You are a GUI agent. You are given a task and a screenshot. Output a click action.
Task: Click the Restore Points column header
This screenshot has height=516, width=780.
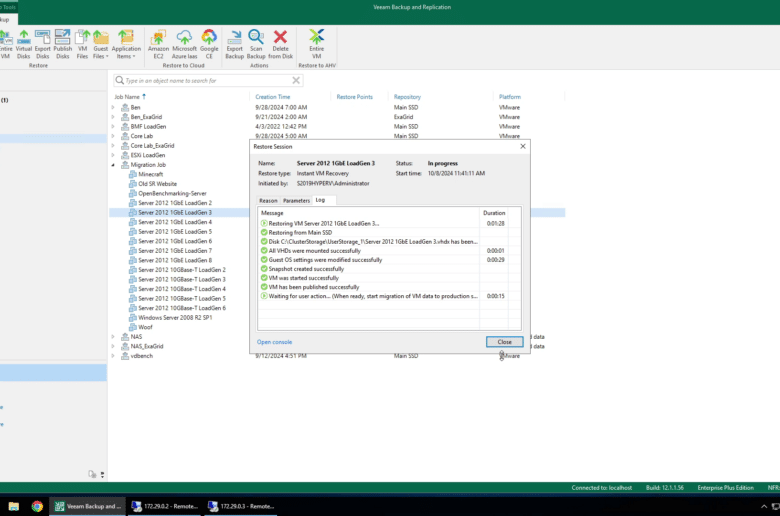(x=354, y=97)
